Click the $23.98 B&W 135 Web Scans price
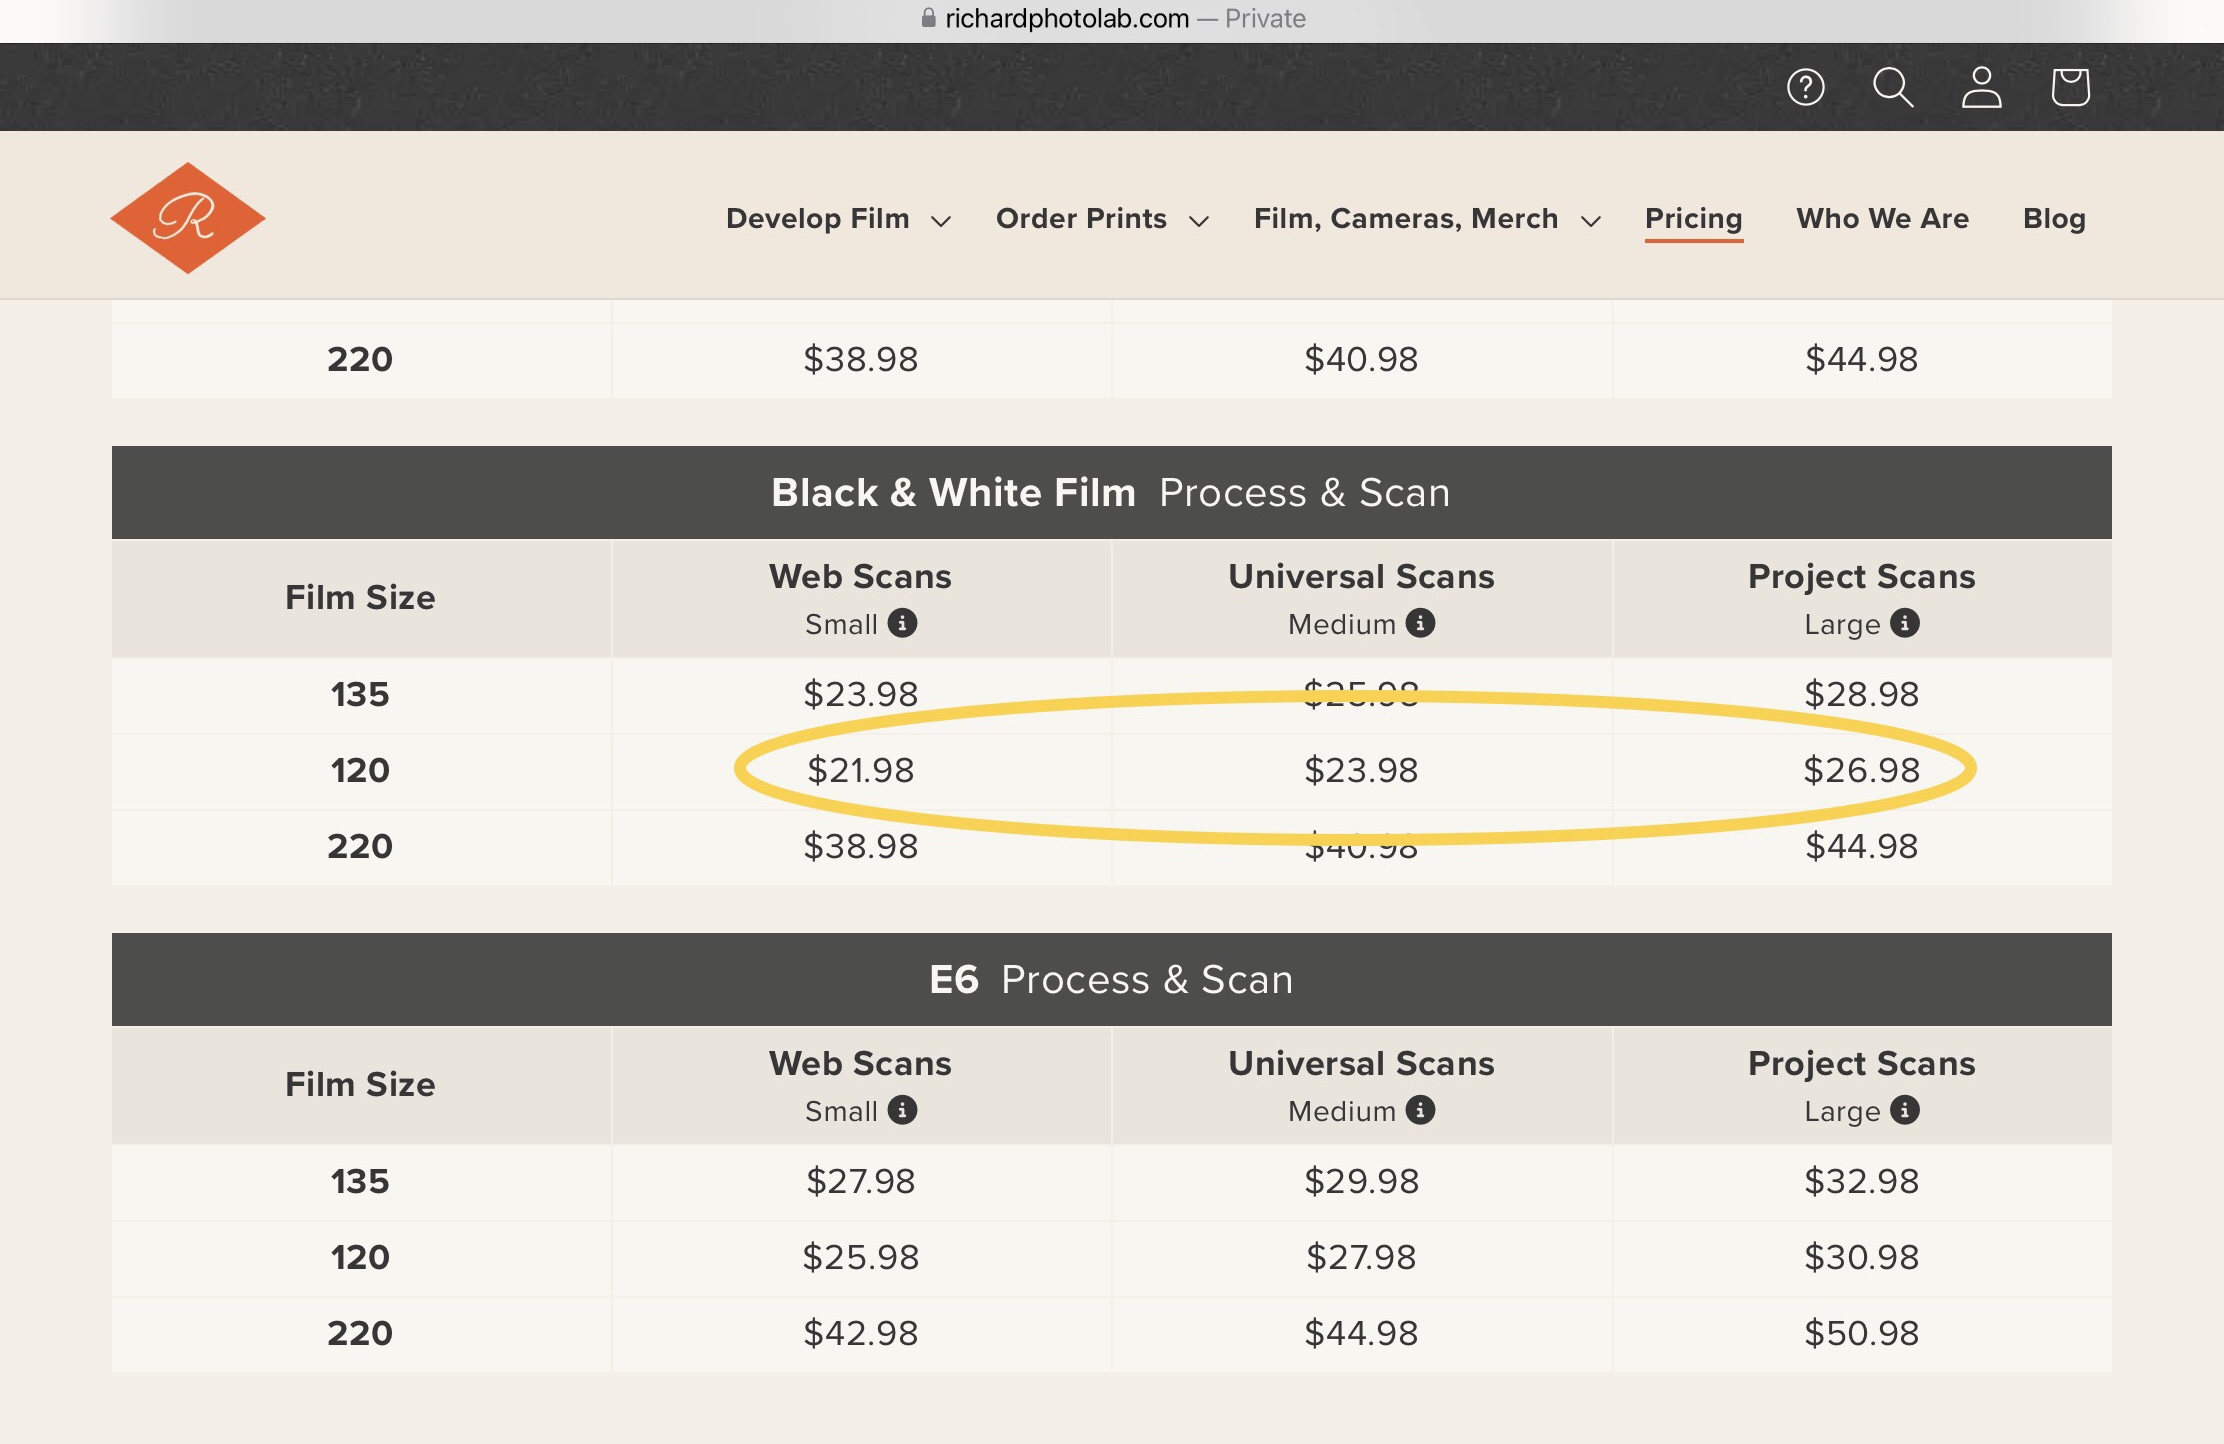 tap(860, 694)
